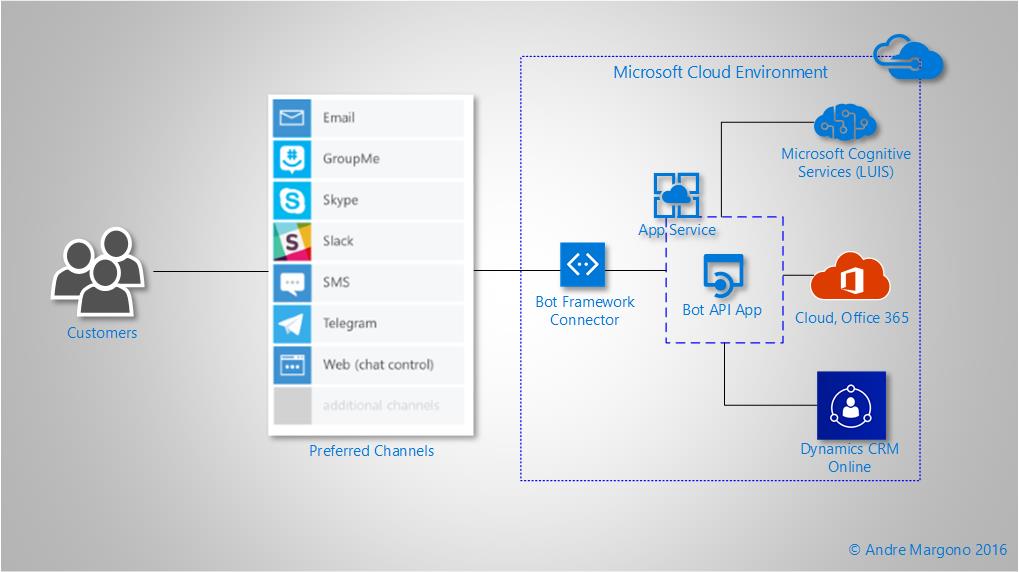1019x572 pixels.
Task: Click the Microsoft Cognitive Services (LUIS) label
Action: pyautogui.click(x=845, y=163)
